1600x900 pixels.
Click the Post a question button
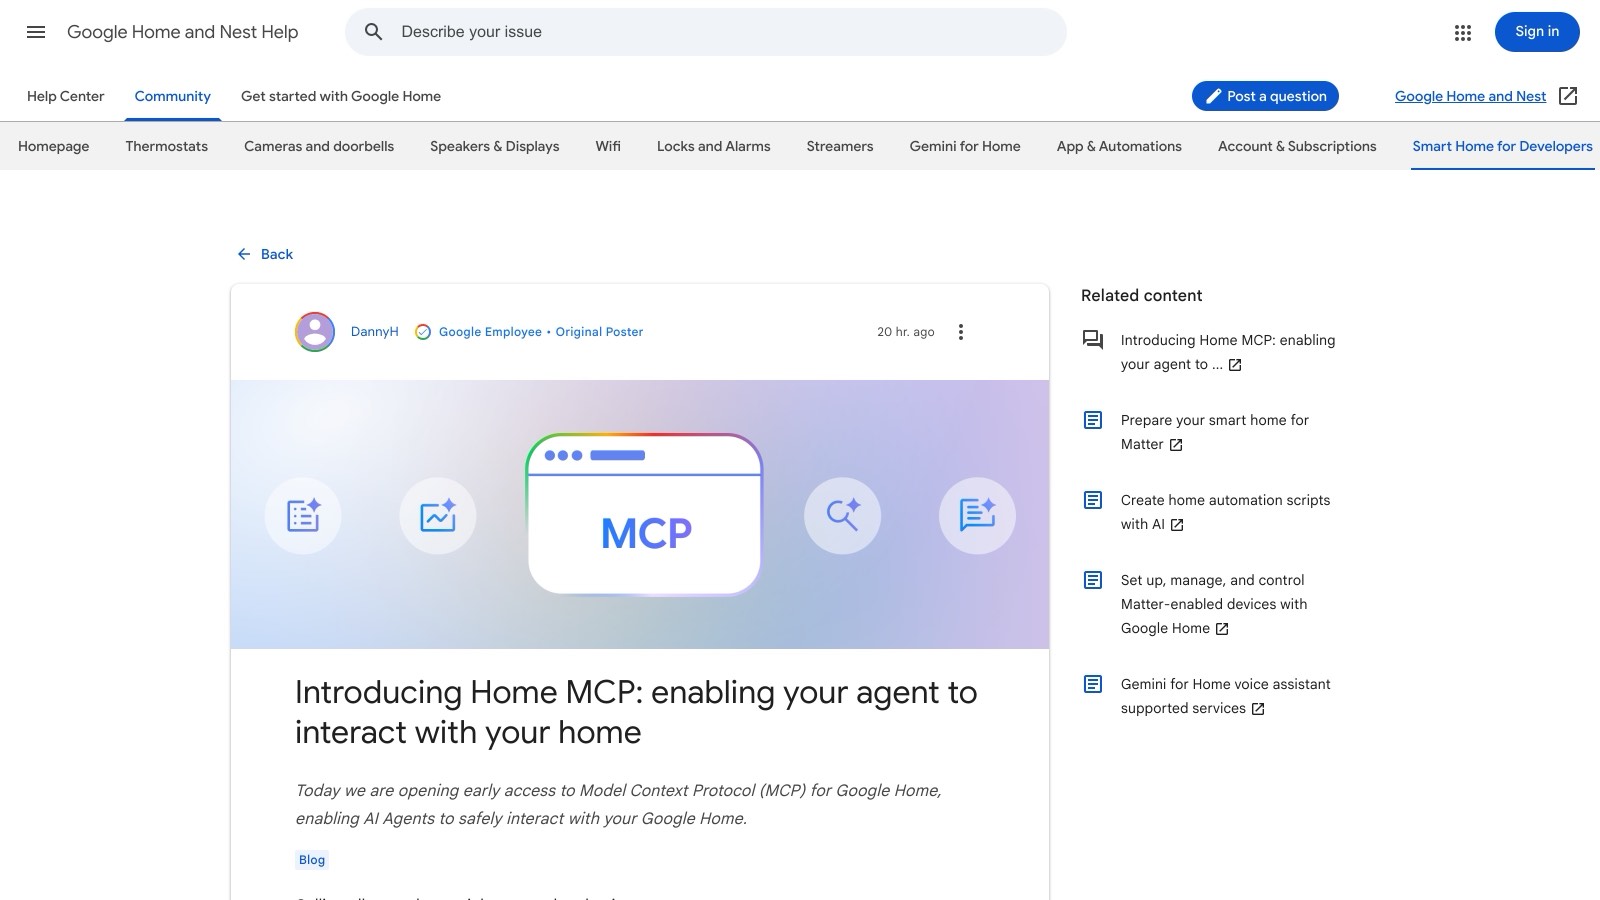(1265, 96)
